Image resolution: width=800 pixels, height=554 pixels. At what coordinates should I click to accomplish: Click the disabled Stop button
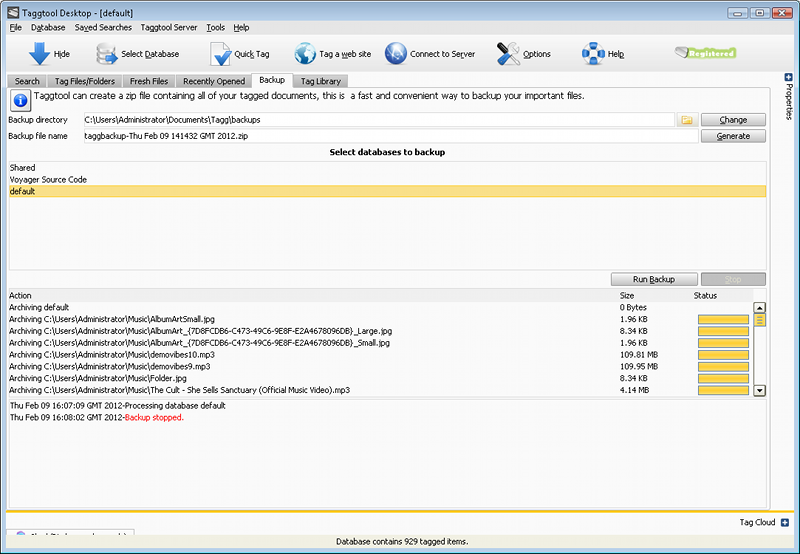(x=733, y=280)
